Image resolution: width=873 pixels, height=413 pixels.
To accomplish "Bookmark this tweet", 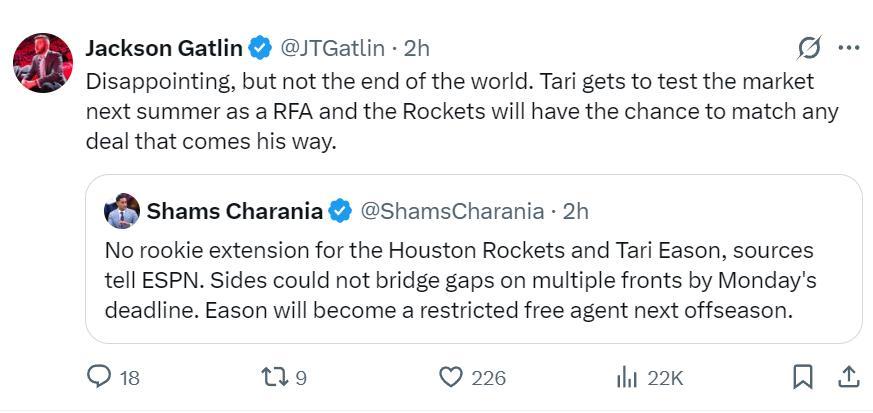I will click(x=802, y=376).
